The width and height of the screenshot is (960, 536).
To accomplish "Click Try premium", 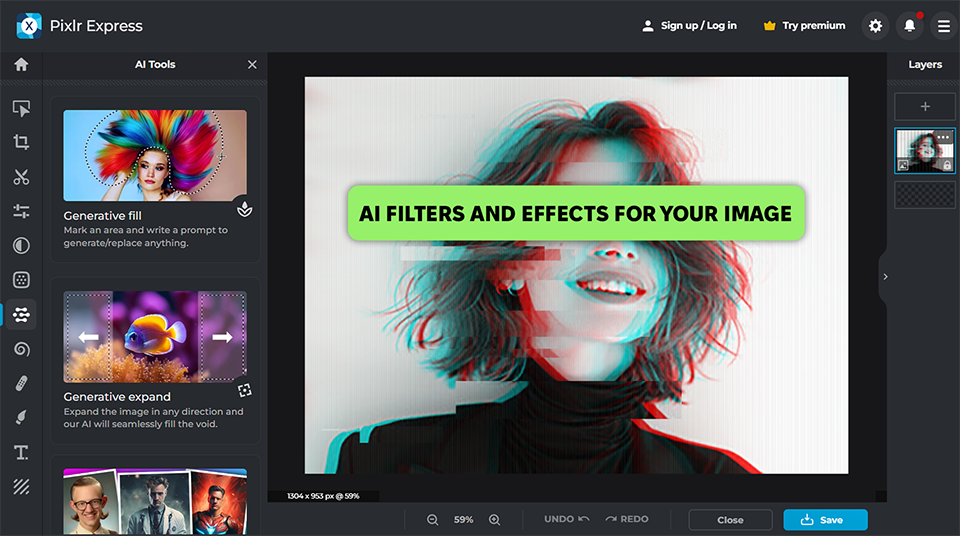I will point(804,26).
